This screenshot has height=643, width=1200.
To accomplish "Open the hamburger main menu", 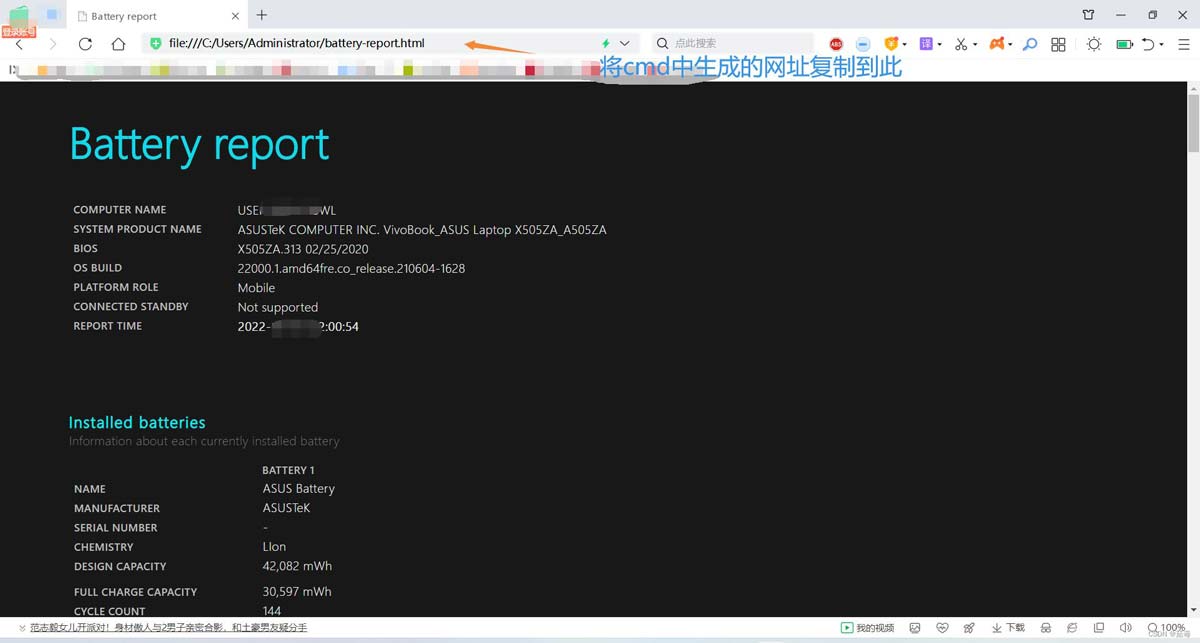I will (1184, 44).
